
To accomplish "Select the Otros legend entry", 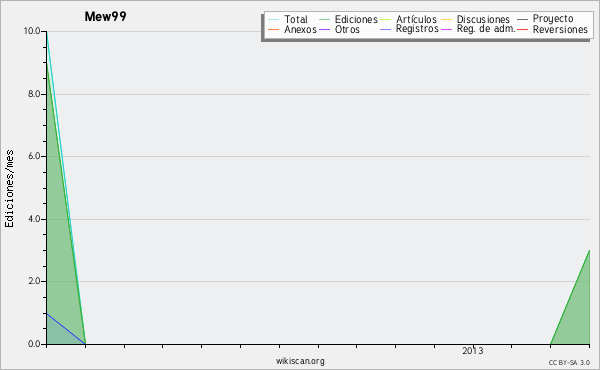I will 339,29.
